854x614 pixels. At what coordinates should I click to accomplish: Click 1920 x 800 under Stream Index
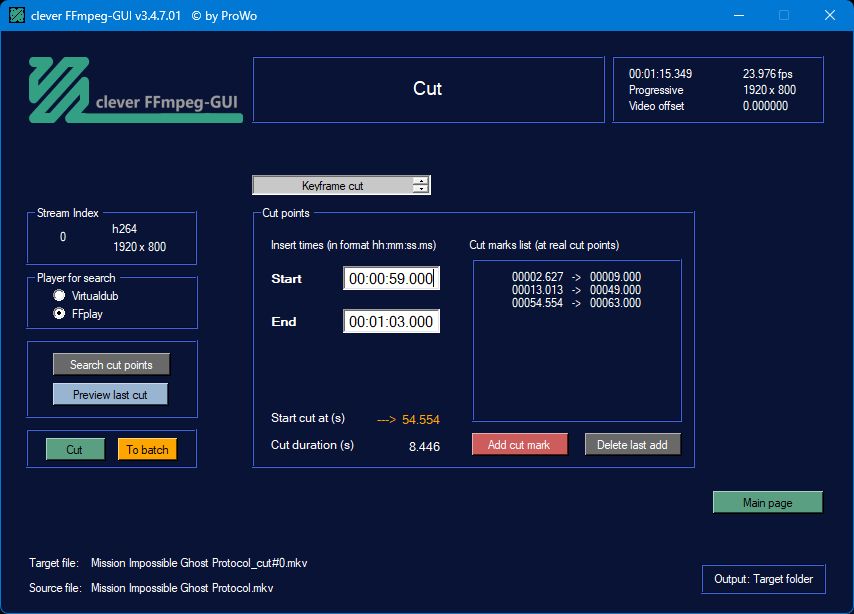(x=139, y=247)
